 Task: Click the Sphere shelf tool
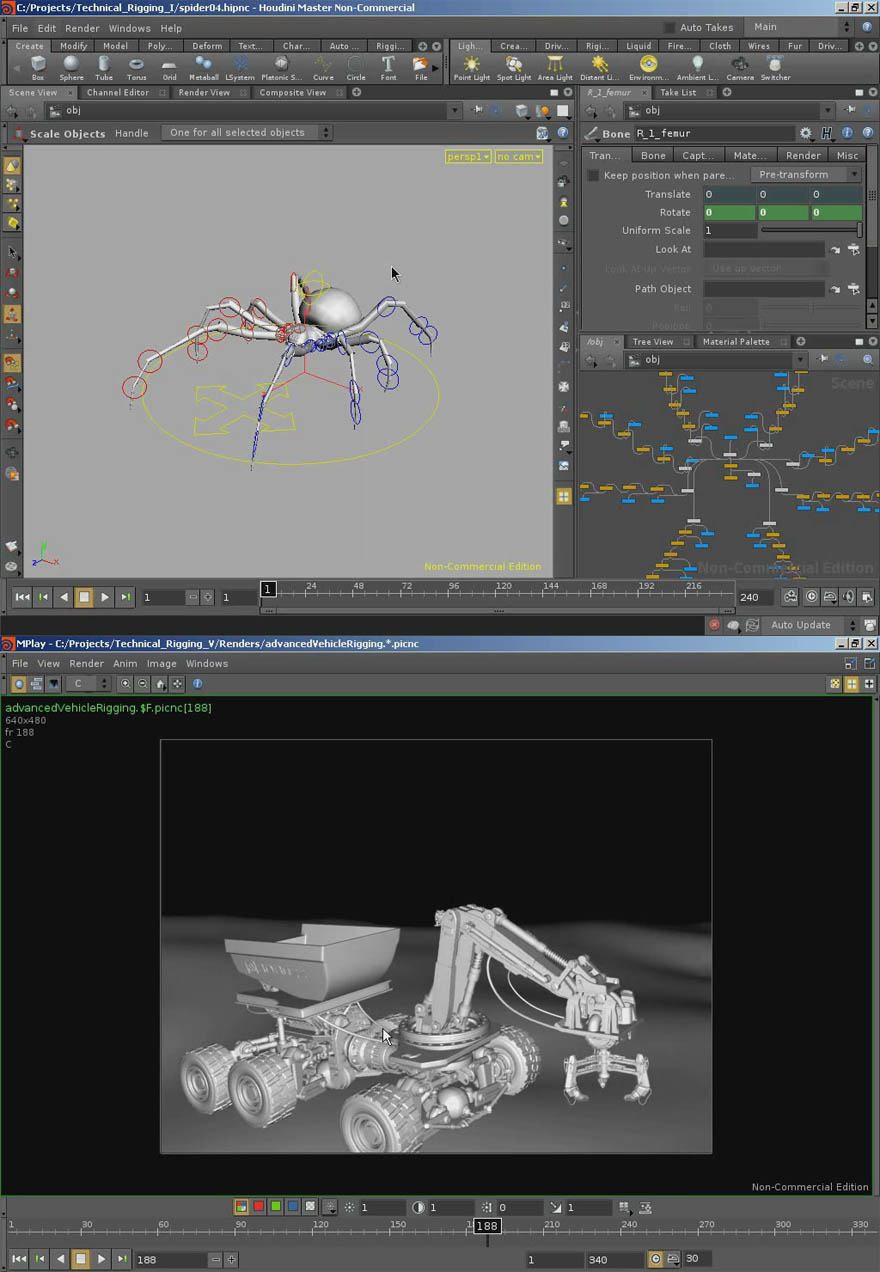pos(71,67)
